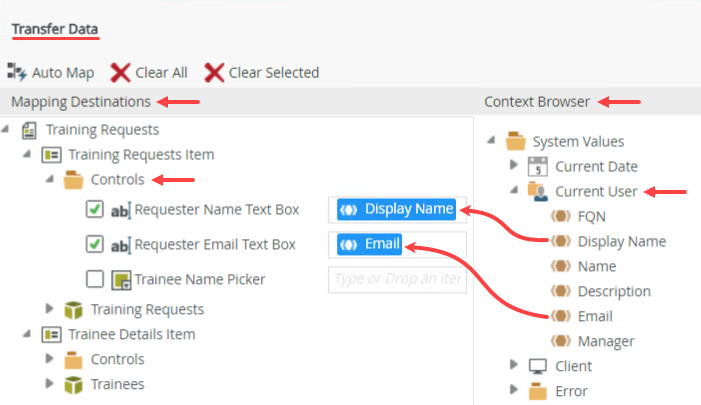
Task: Uncheck the Requester Email Text Box checkbox
Action: tap(95, 244)
